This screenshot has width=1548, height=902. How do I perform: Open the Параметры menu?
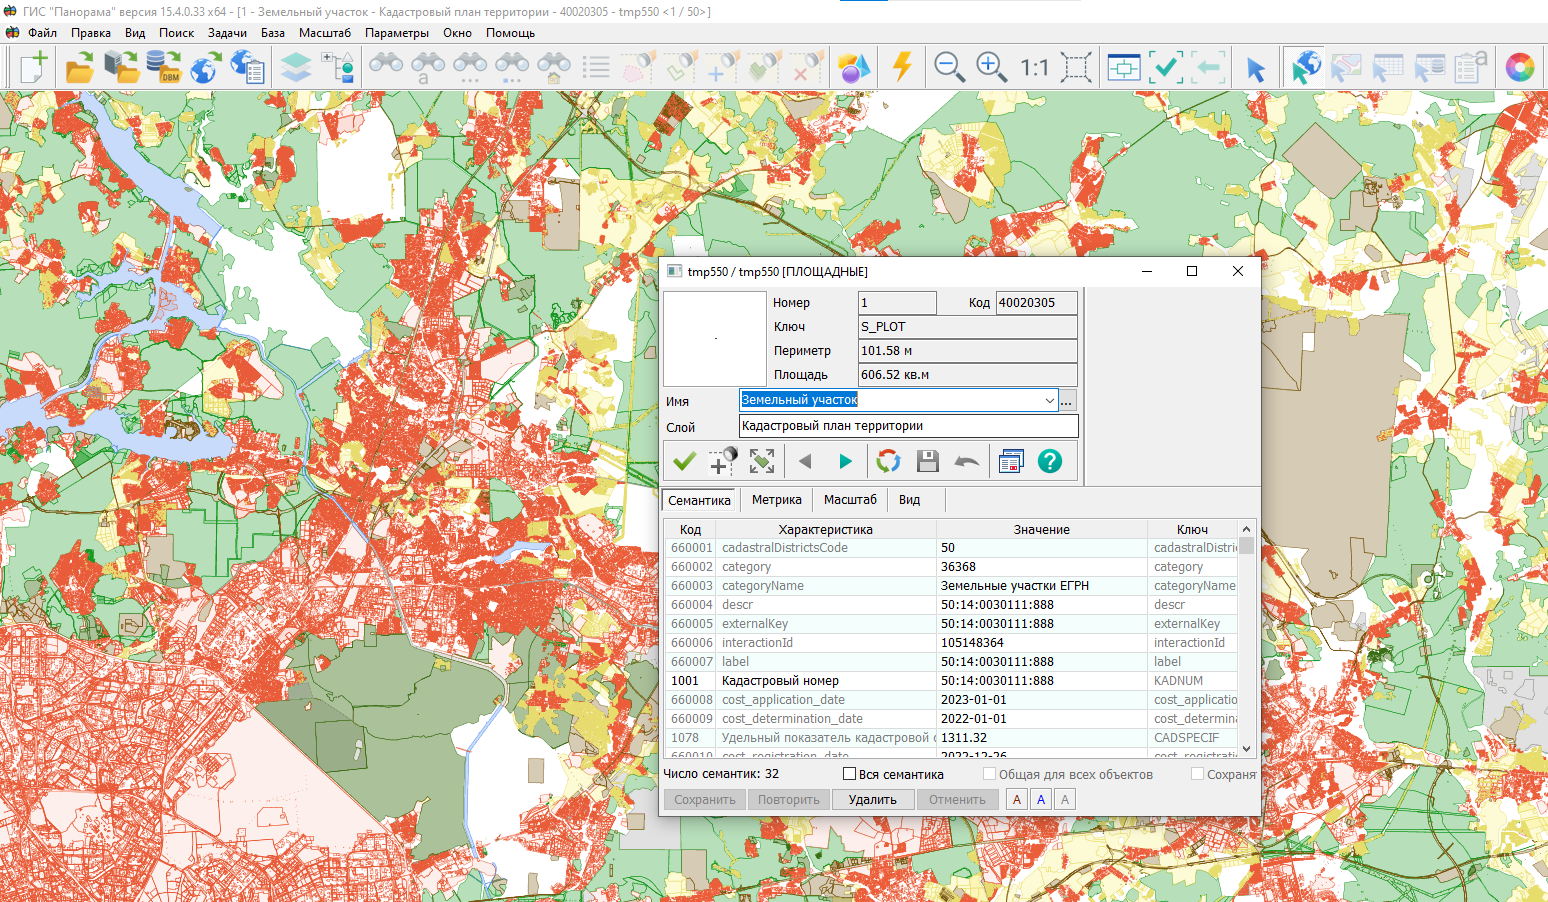(397, 33)
